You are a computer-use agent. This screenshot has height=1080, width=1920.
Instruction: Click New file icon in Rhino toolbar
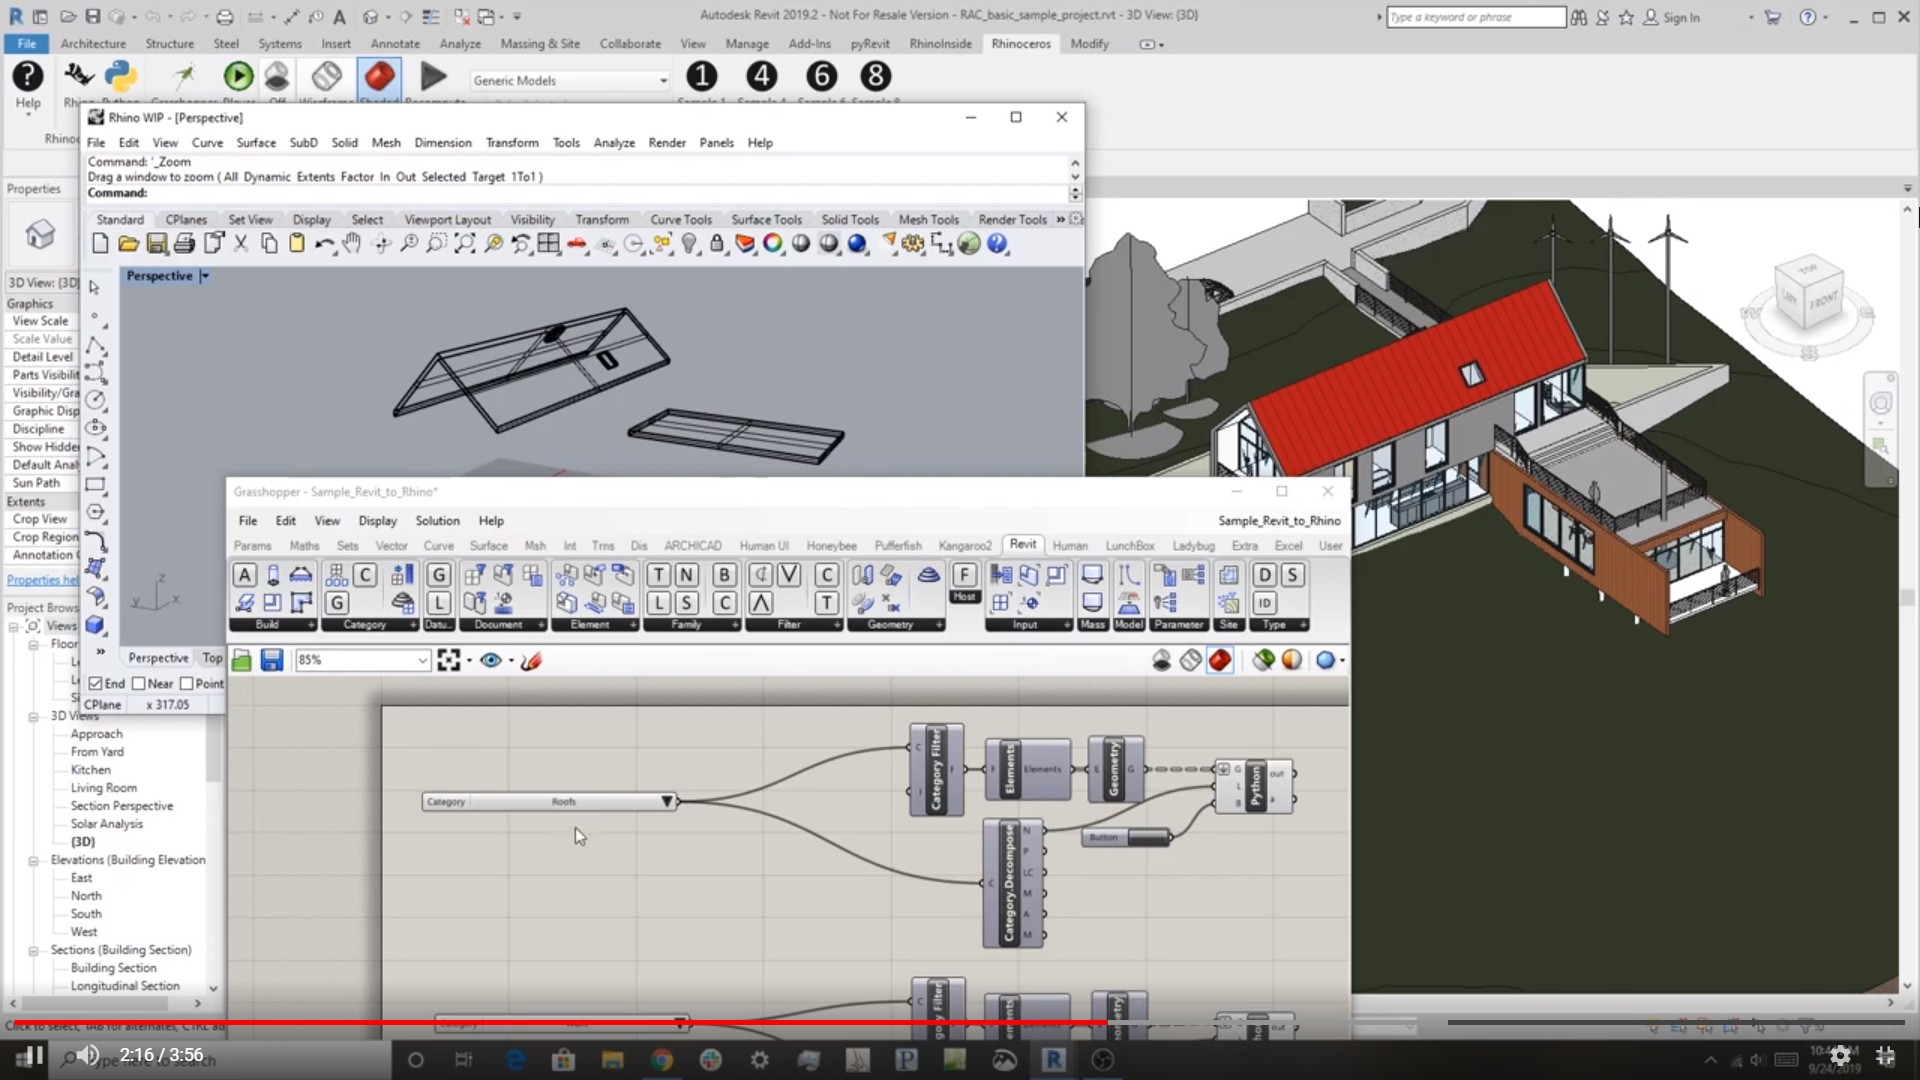tap(100, 243)
